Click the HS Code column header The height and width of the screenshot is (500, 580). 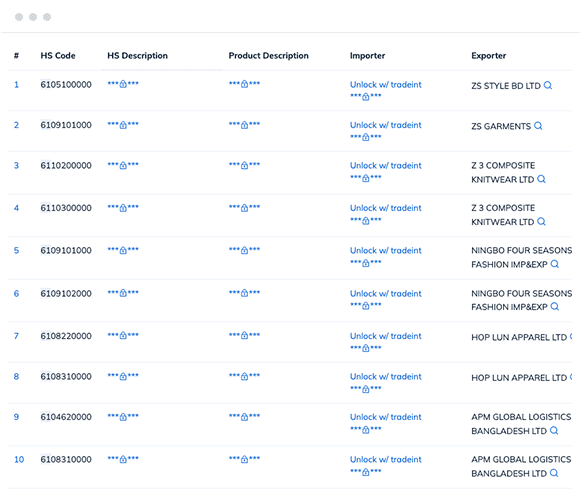point(58,55)
